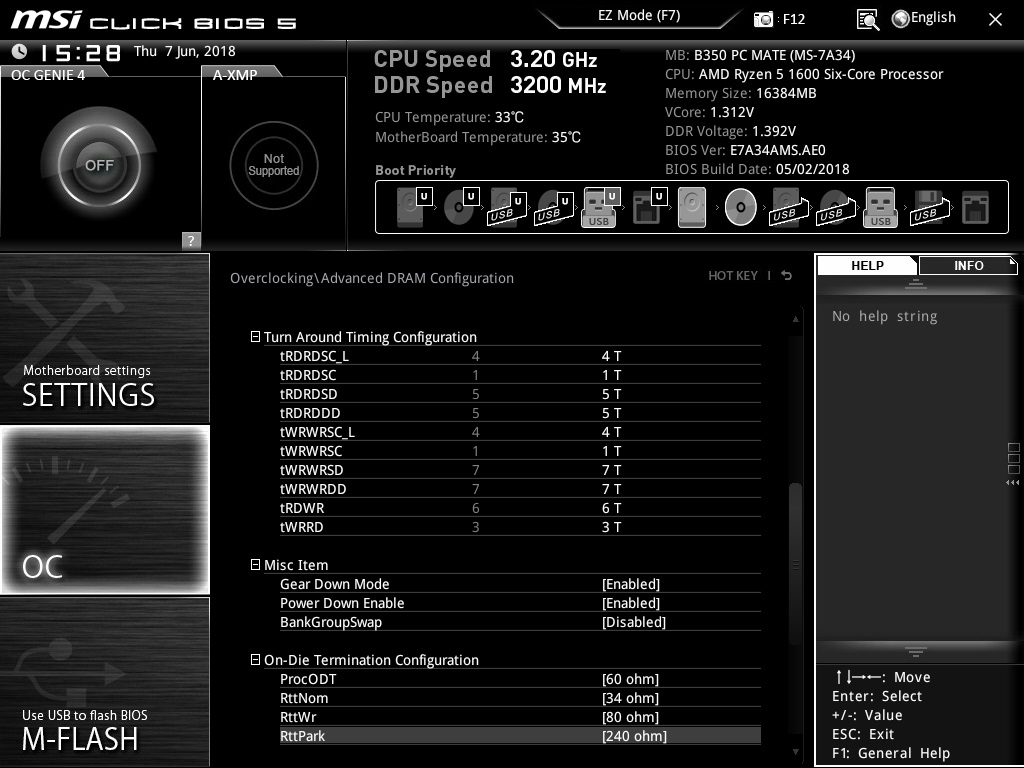Select the legacy CD/DVD disc boot icon
This screenshot has width=1024, height=768.
pos(741,207)
